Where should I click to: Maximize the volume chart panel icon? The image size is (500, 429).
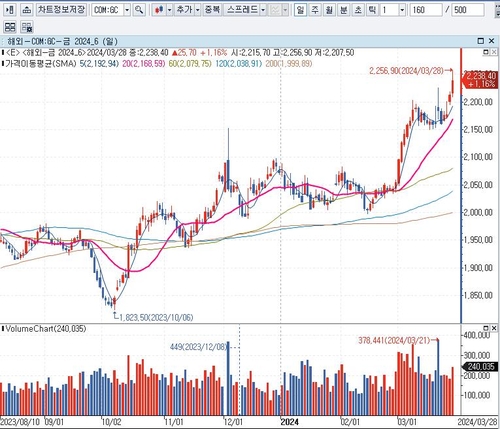point(486,328)
